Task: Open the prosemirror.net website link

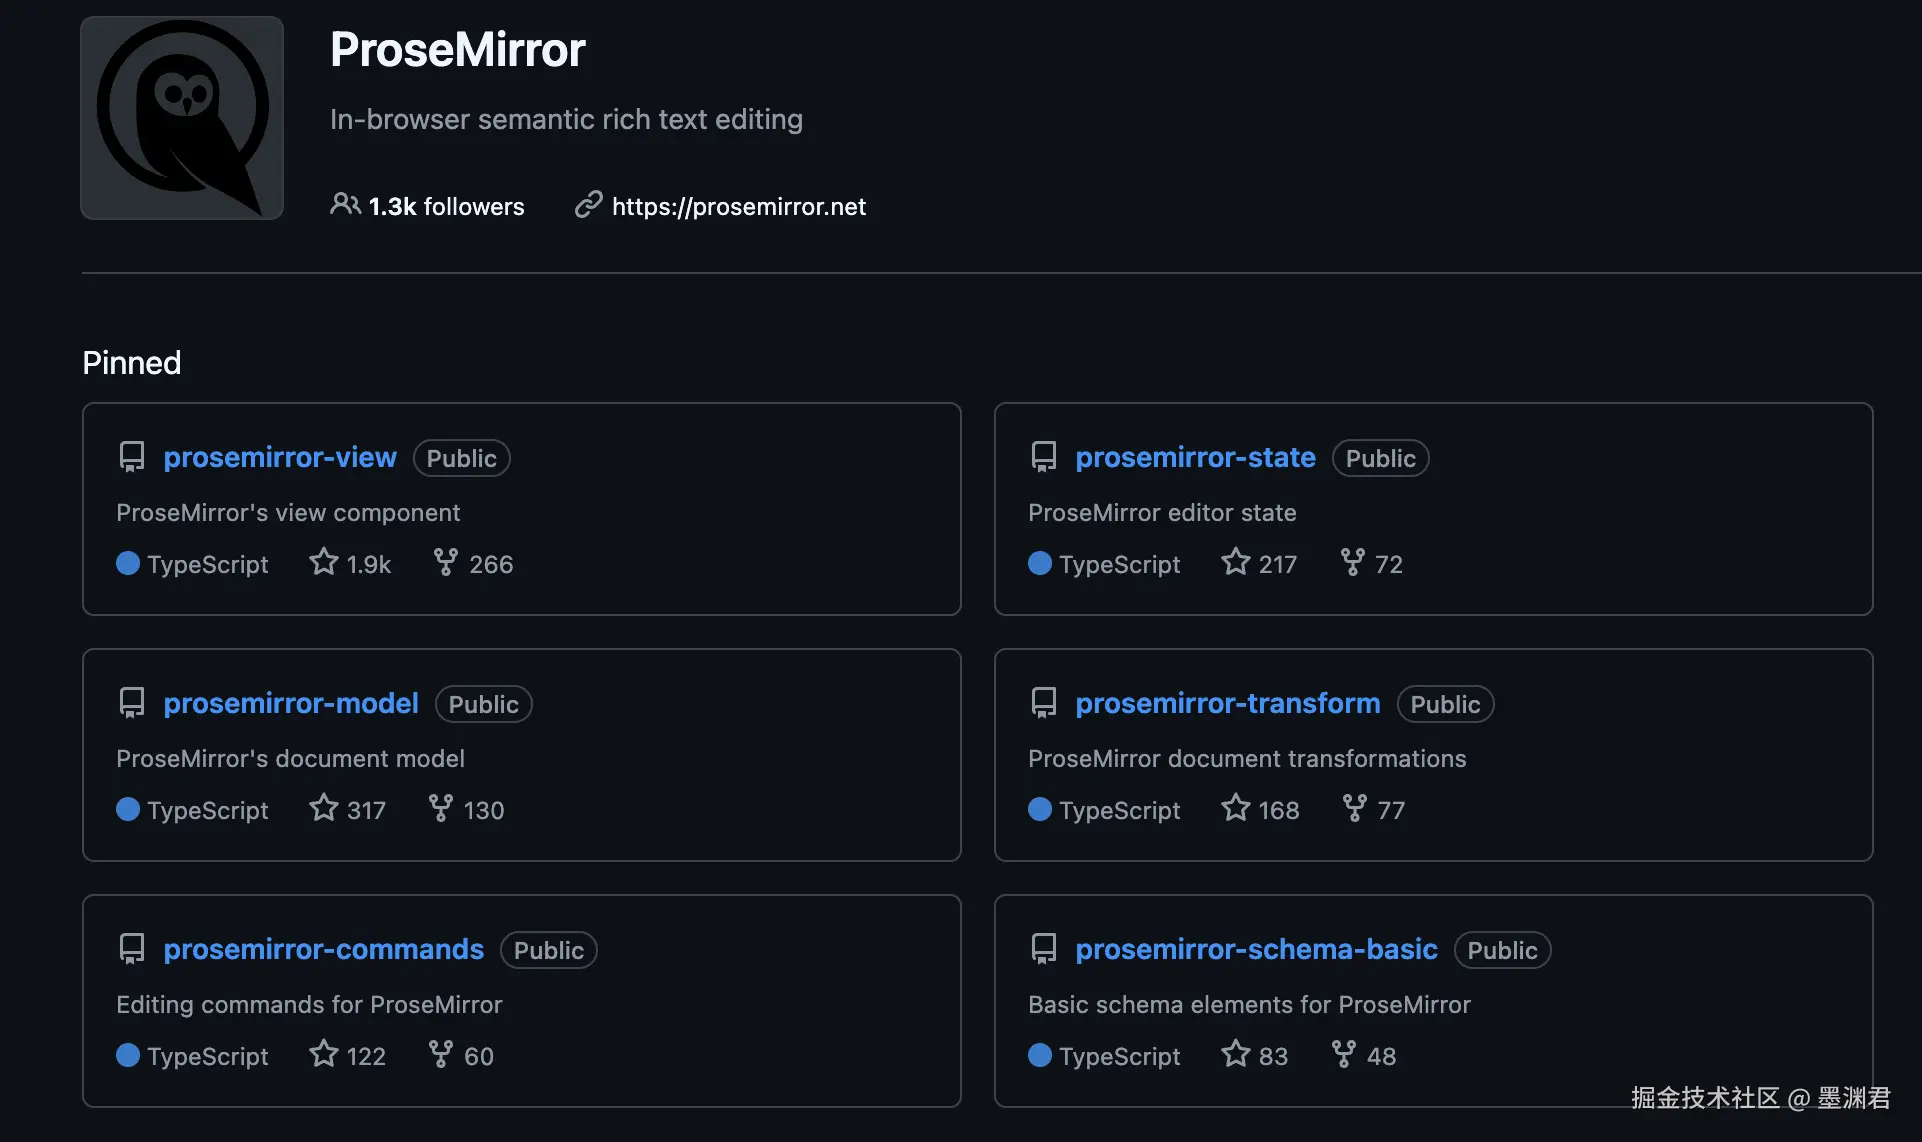Action: click(x=738, y=207)
